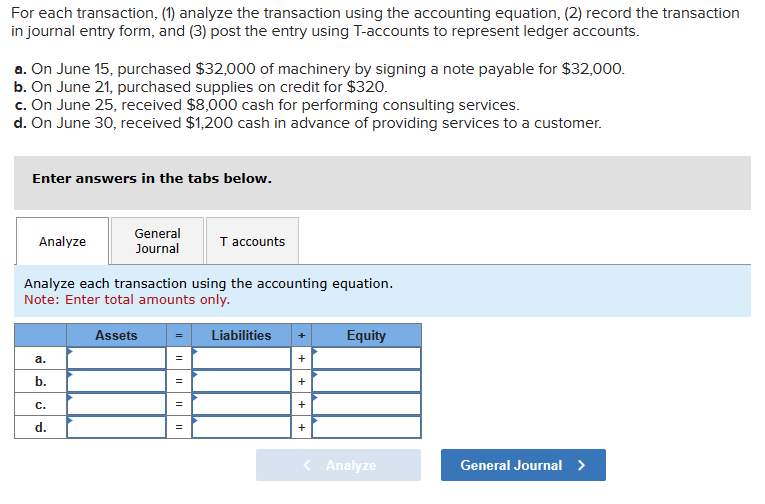The width and height of the screenshot is (765, 504).
Task: Click the Liabilities column header
Action: point(242,335)
